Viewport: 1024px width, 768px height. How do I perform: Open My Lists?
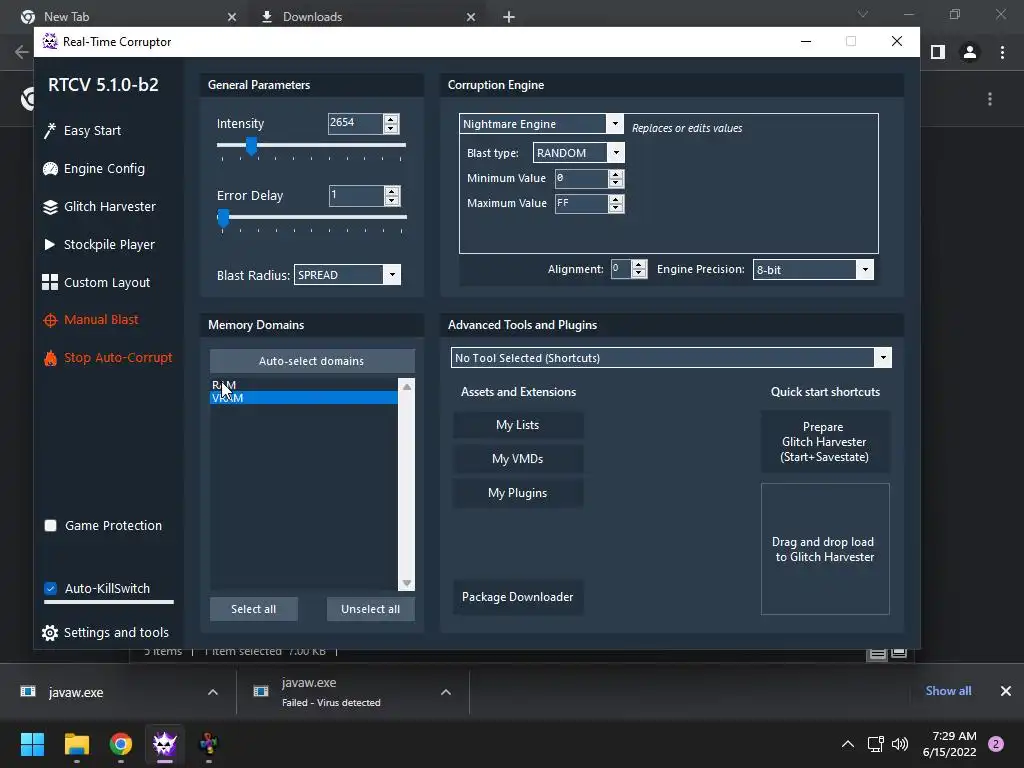point(518,425)
